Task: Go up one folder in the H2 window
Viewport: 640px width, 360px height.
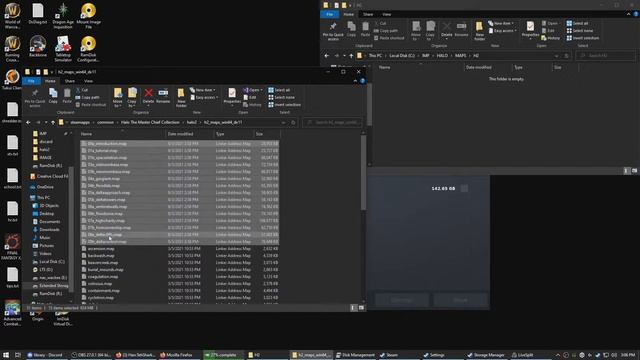Action: (351, 56)
